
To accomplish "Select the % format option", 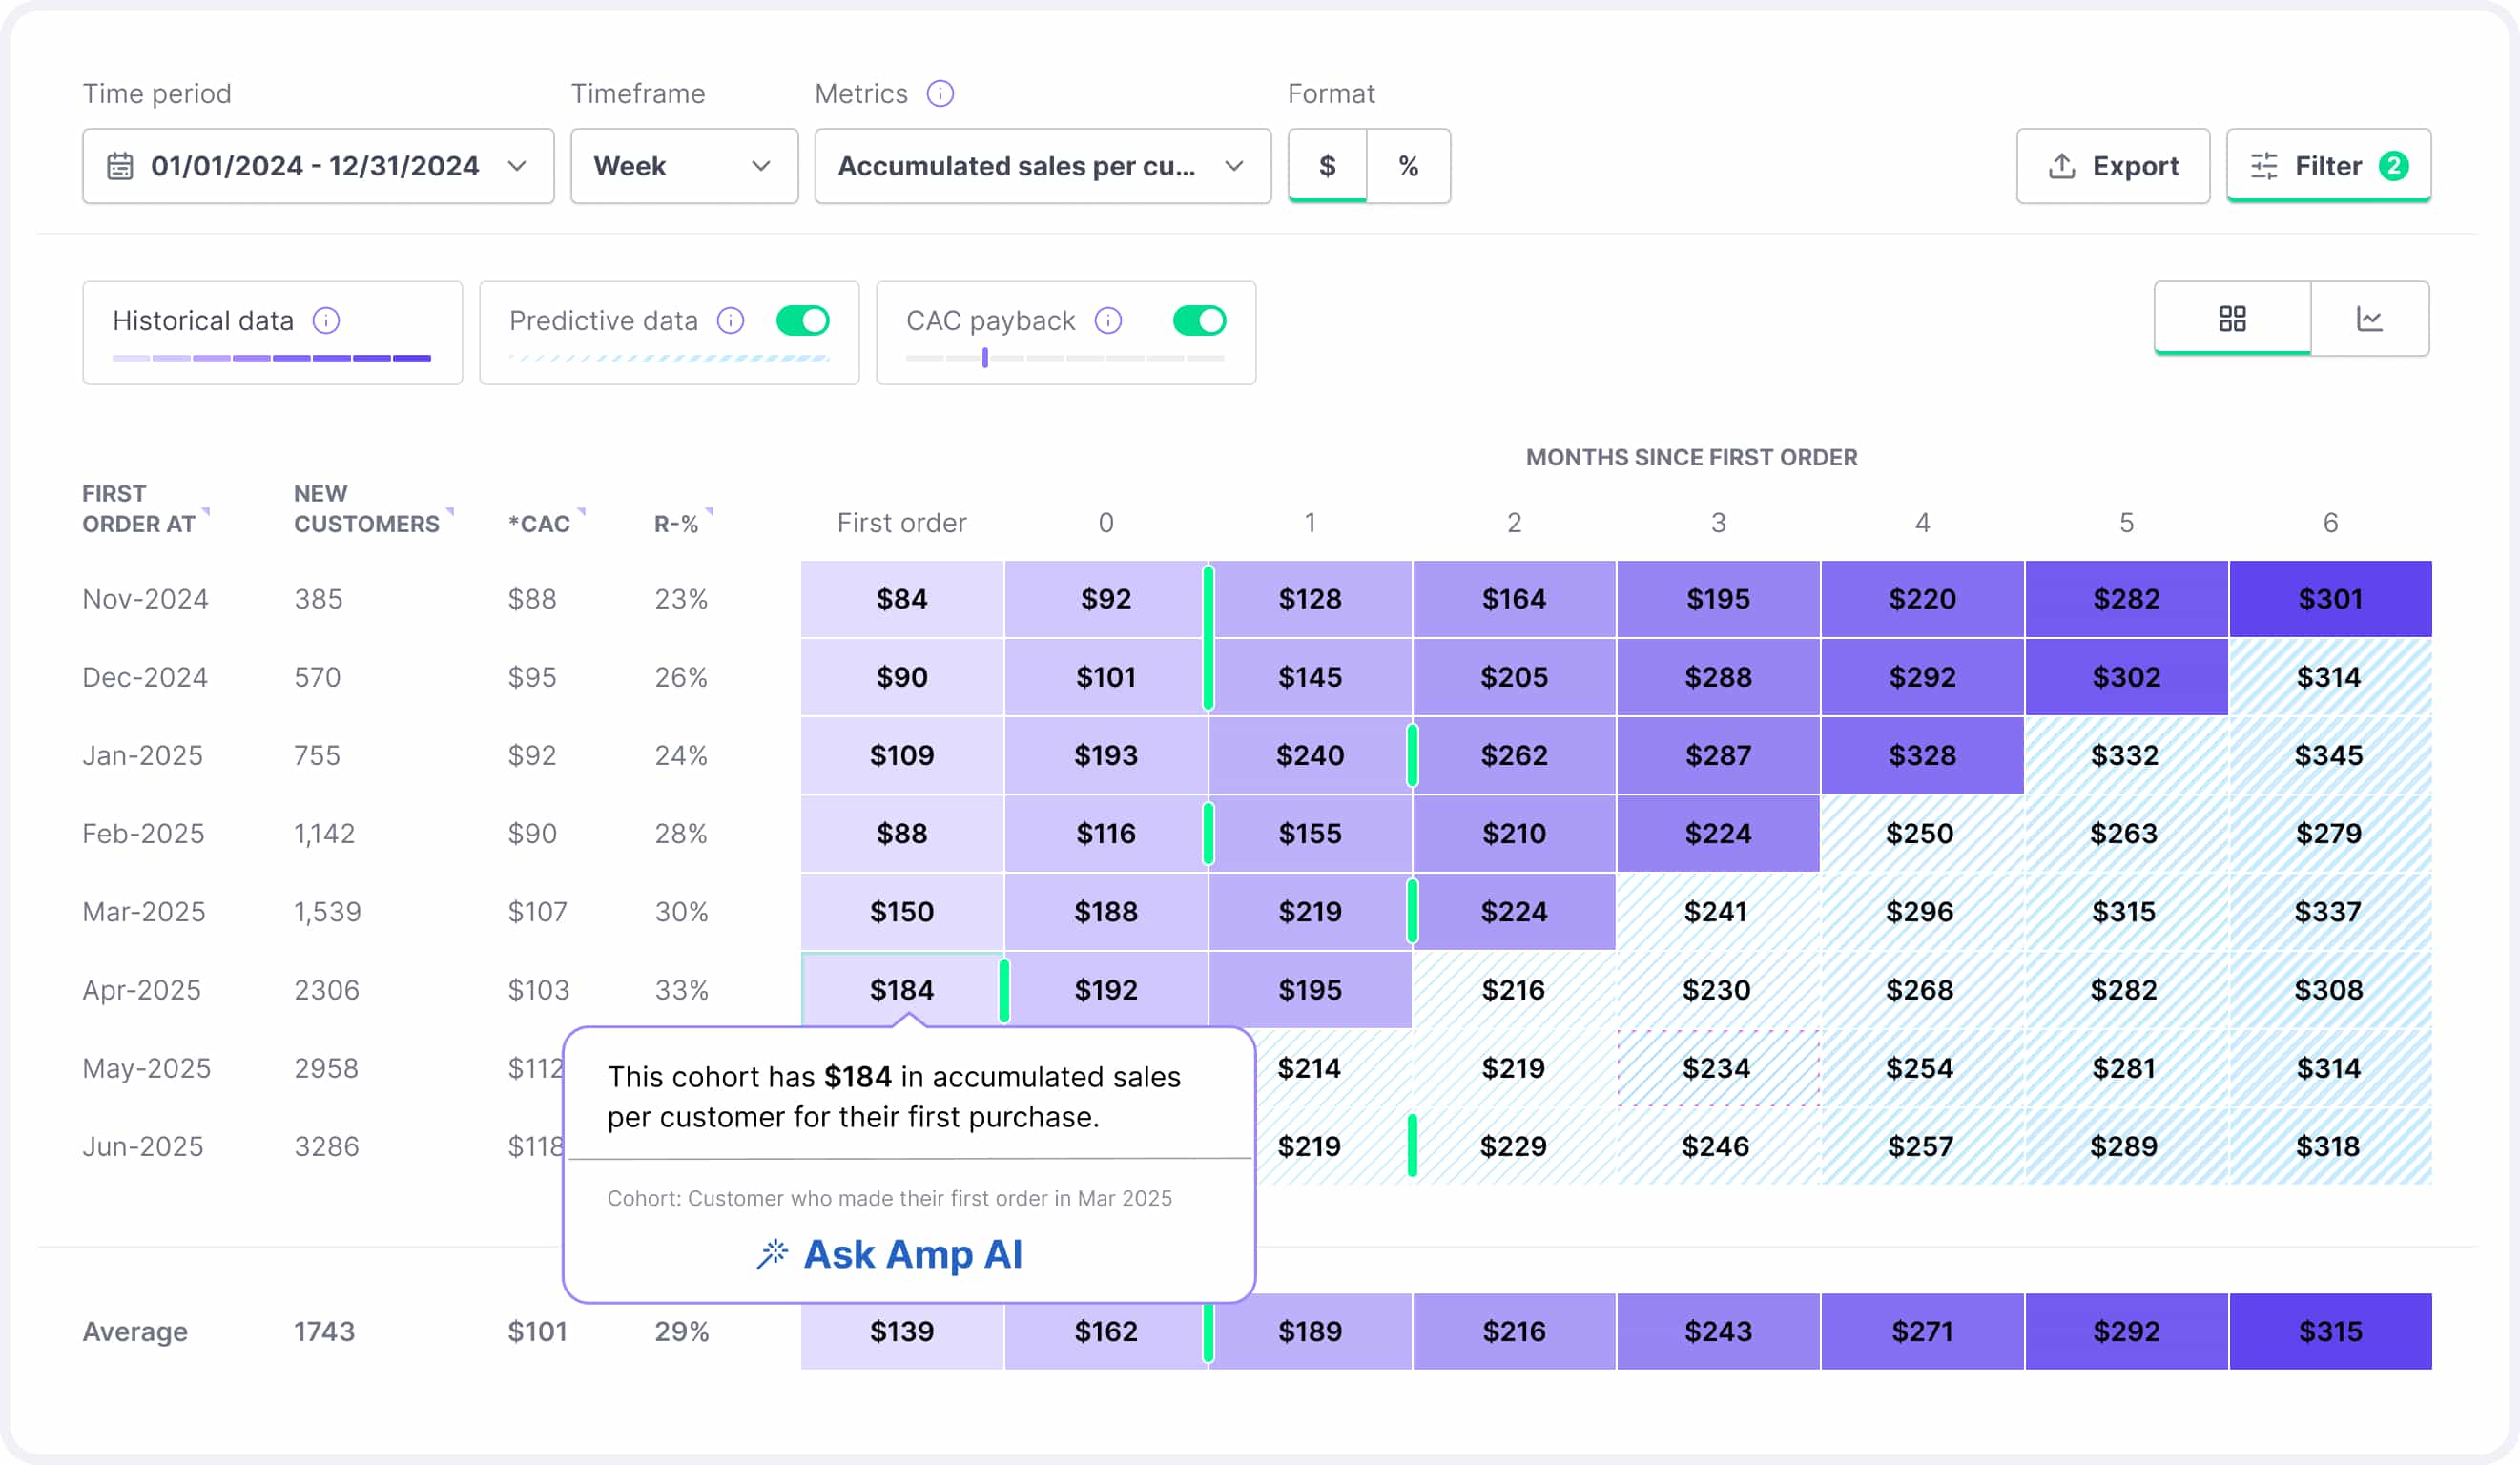I will (x=1408, y=166).
